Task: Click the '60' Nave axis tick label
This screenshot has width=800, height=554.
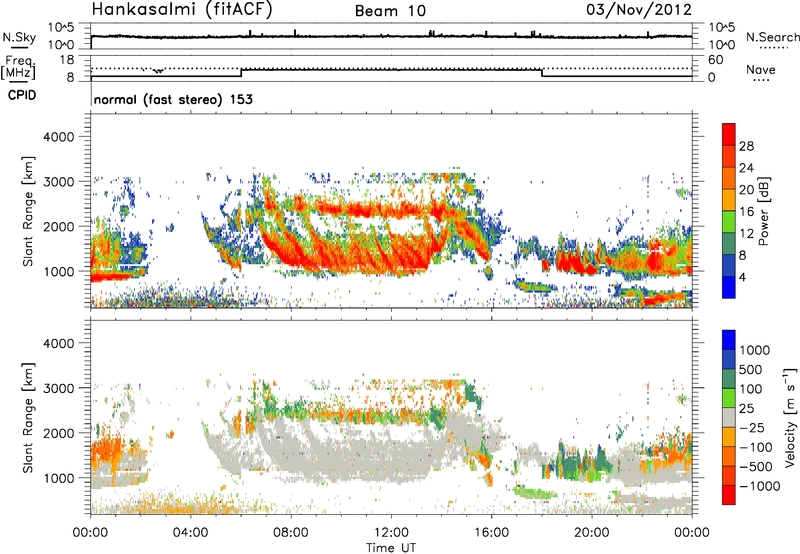Action: (x=716, y=60)
